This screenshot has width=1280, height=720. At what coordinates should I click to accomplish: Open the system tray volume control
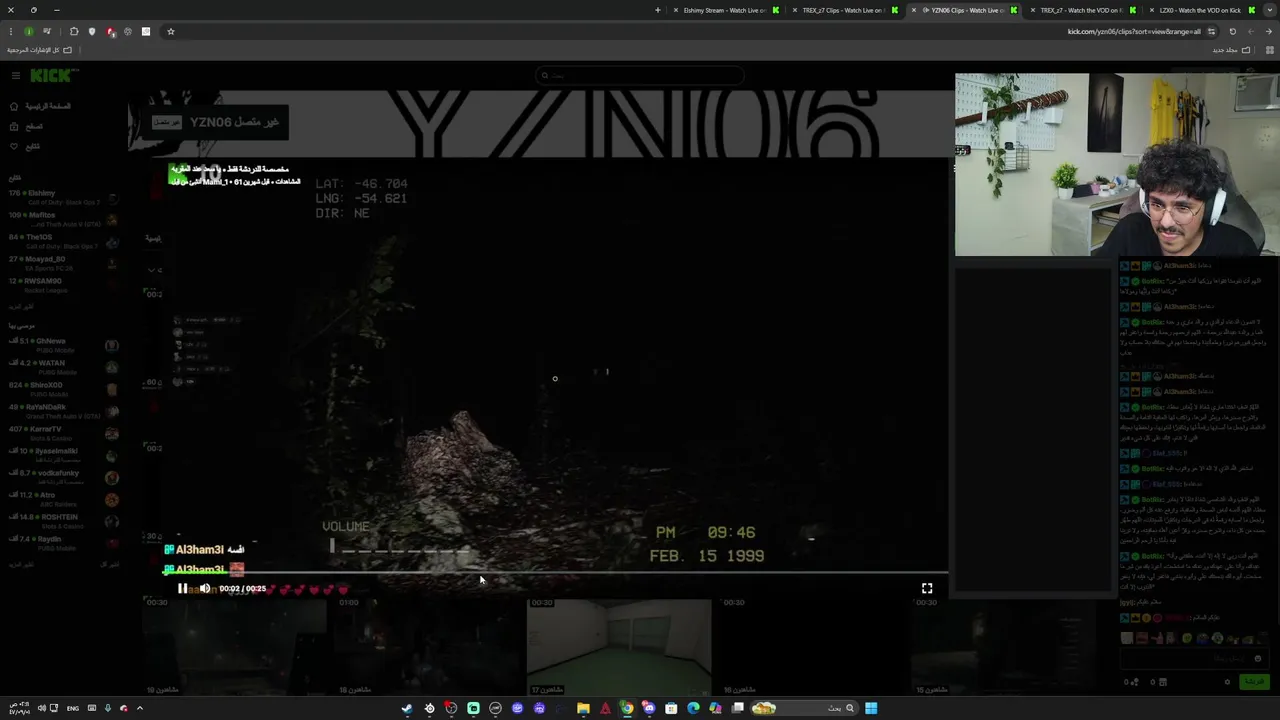point(41,708)
